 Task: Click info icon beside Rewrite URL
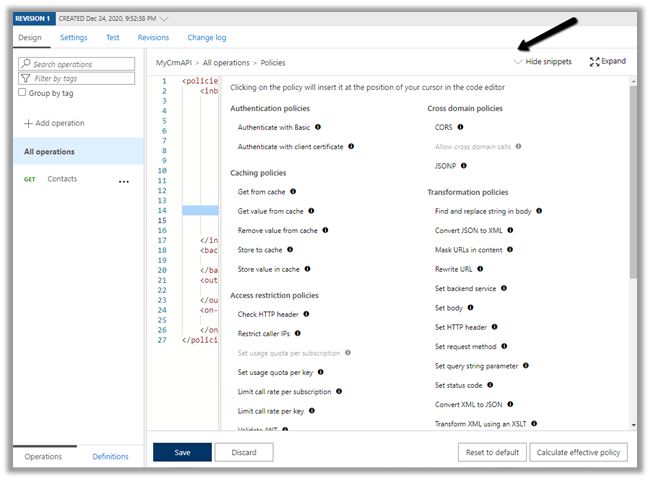coord(481,269)
